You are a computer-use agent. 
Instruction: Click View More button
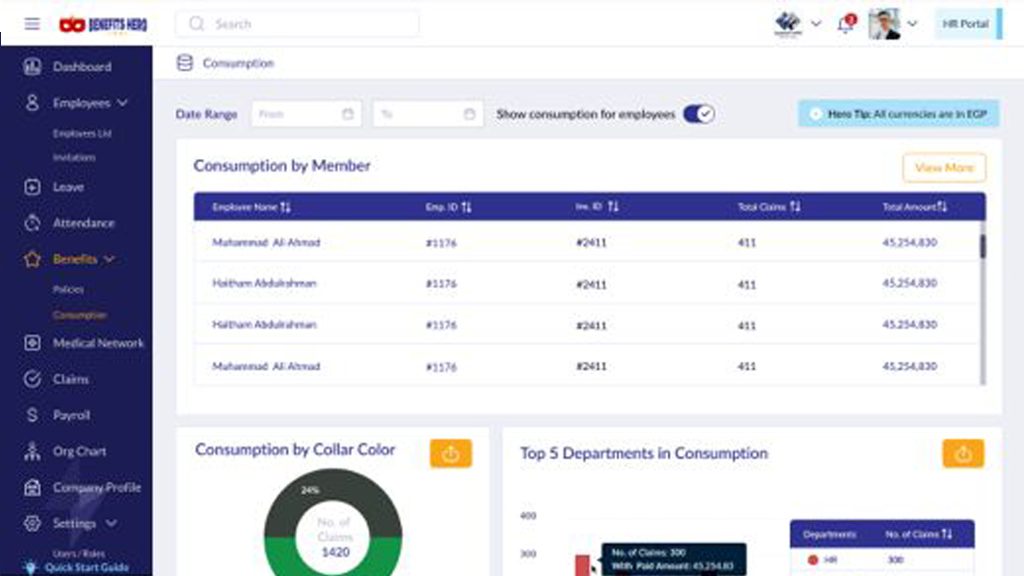[944, 168]
